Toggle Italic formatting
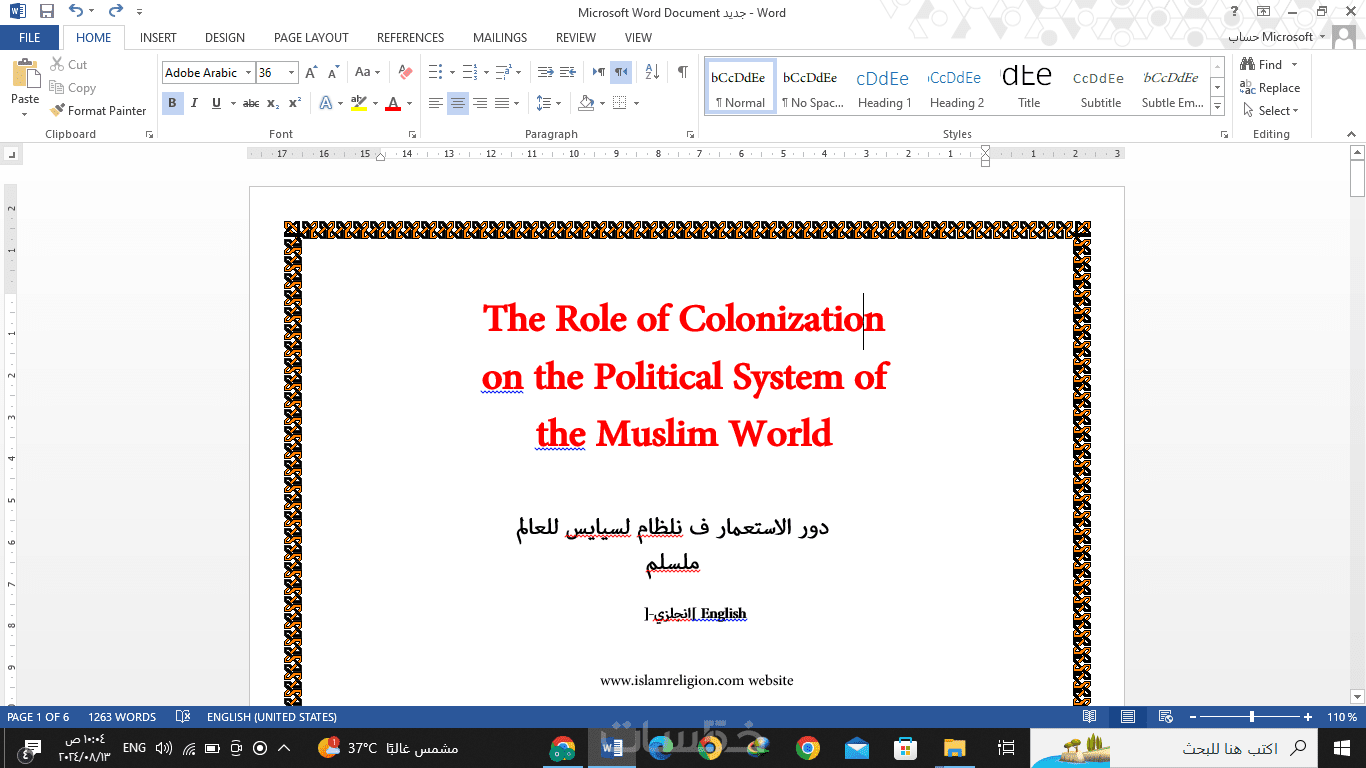Viewport: 1366px width, 768px height. 194,103
